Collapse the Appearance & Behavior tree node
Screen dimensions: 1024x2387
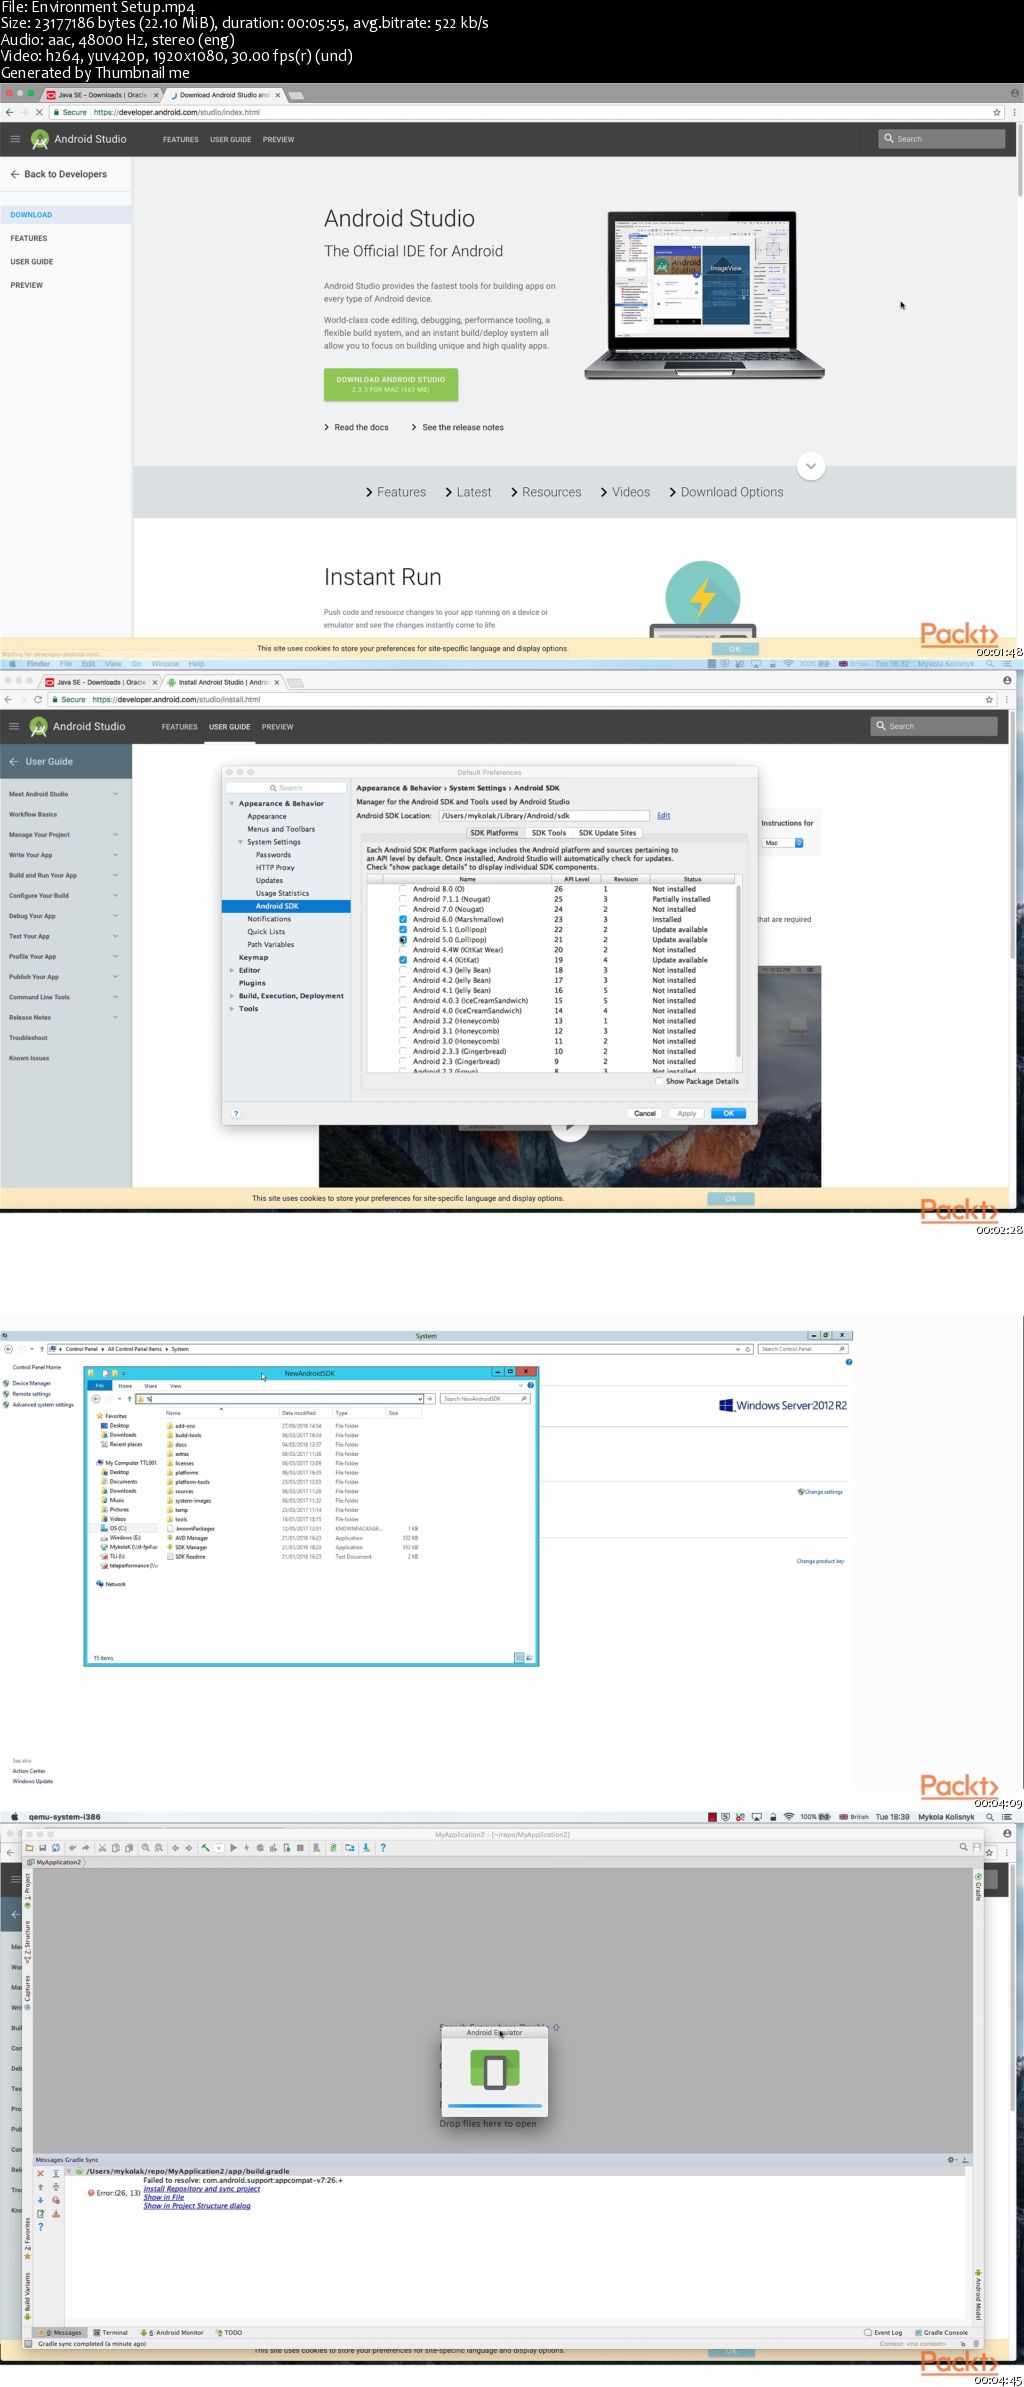232,804
